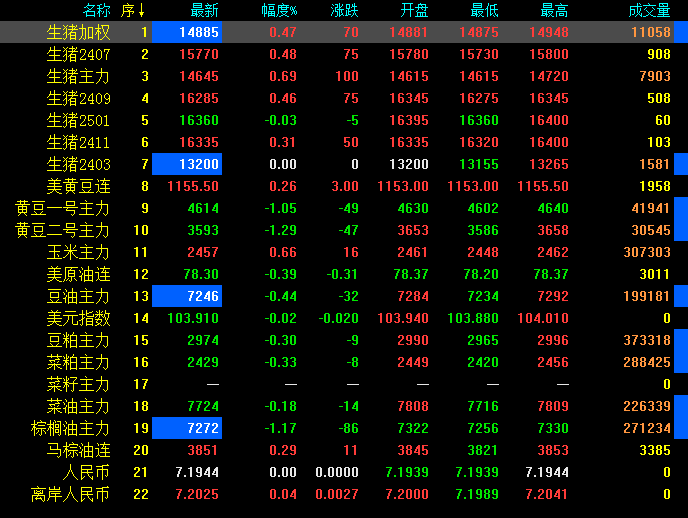The width and height of the screenshot is (688, 518).
Task: Click highlighted latest price 7246
Action: click(x=187, y=296)
